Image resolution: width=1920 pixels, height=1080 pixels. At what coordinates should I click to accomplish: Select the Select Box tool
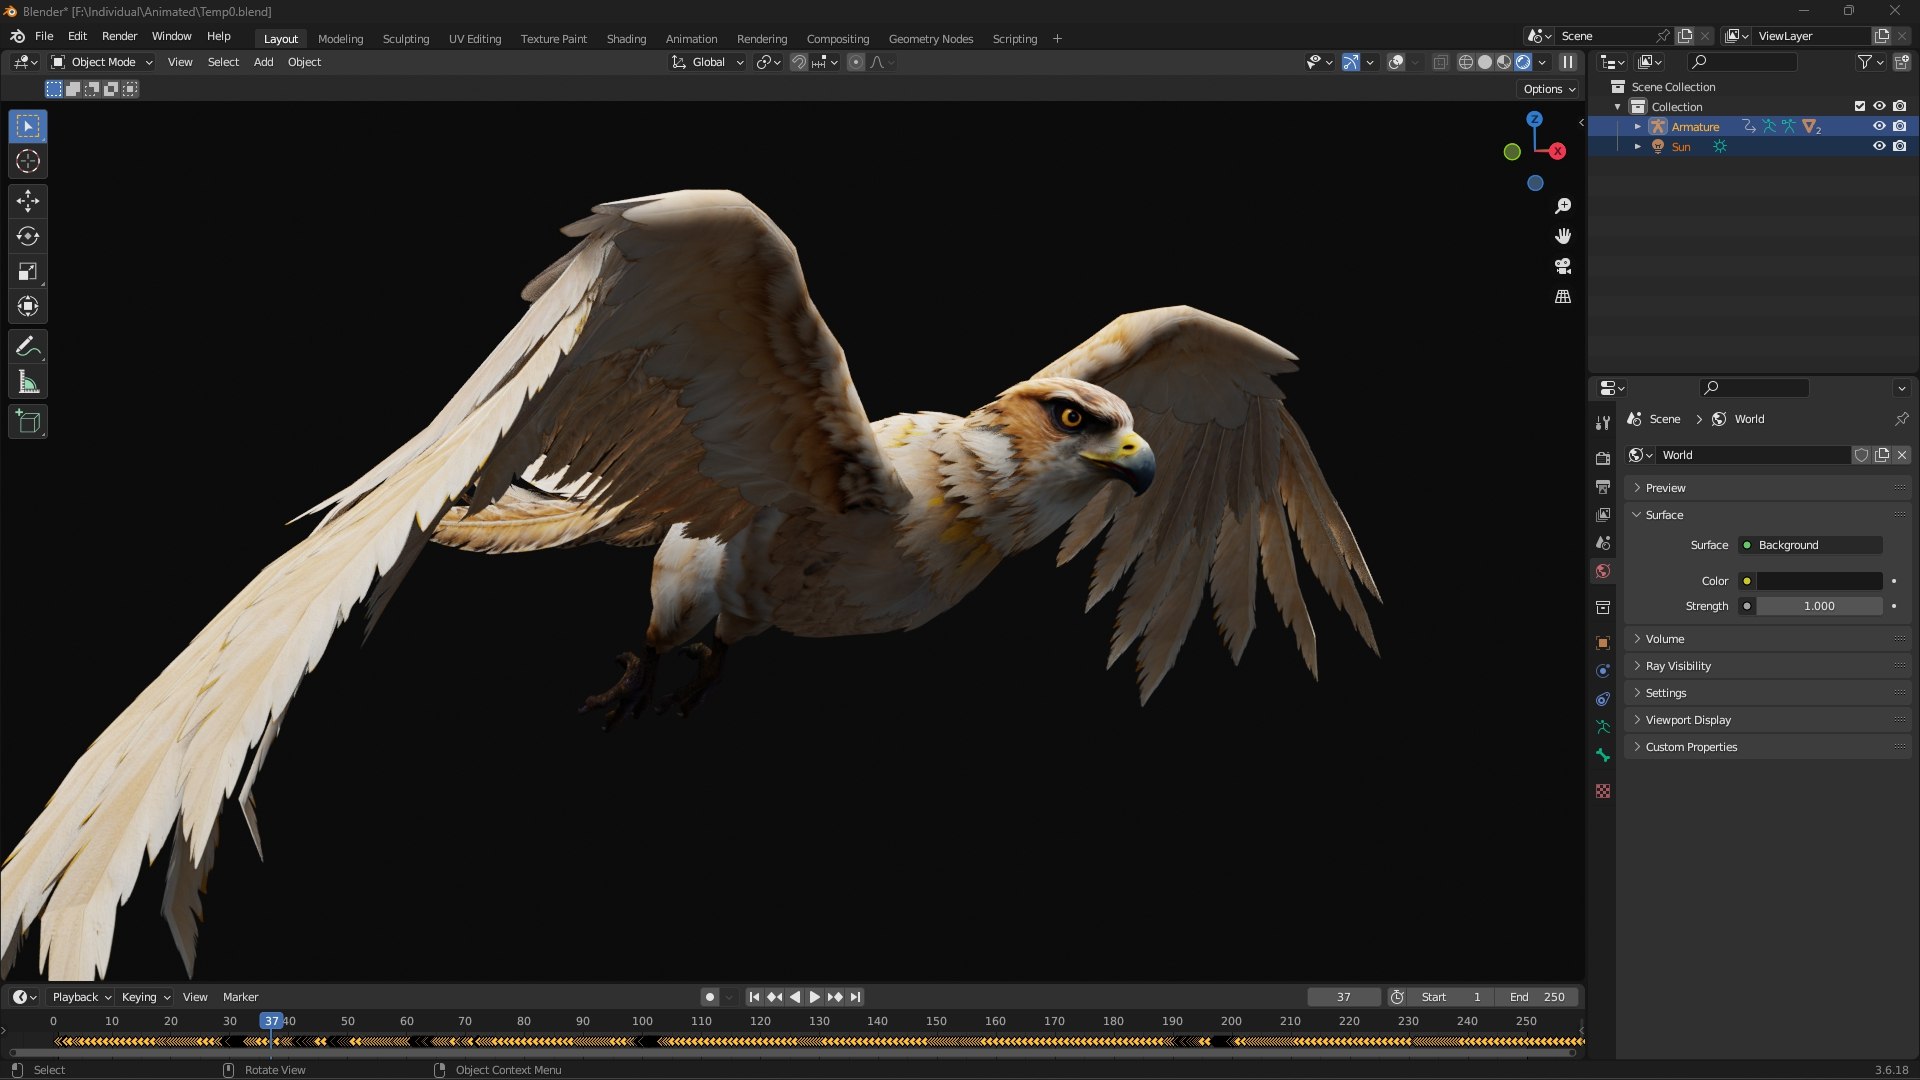pyautogui.click(x=28, y=126)
